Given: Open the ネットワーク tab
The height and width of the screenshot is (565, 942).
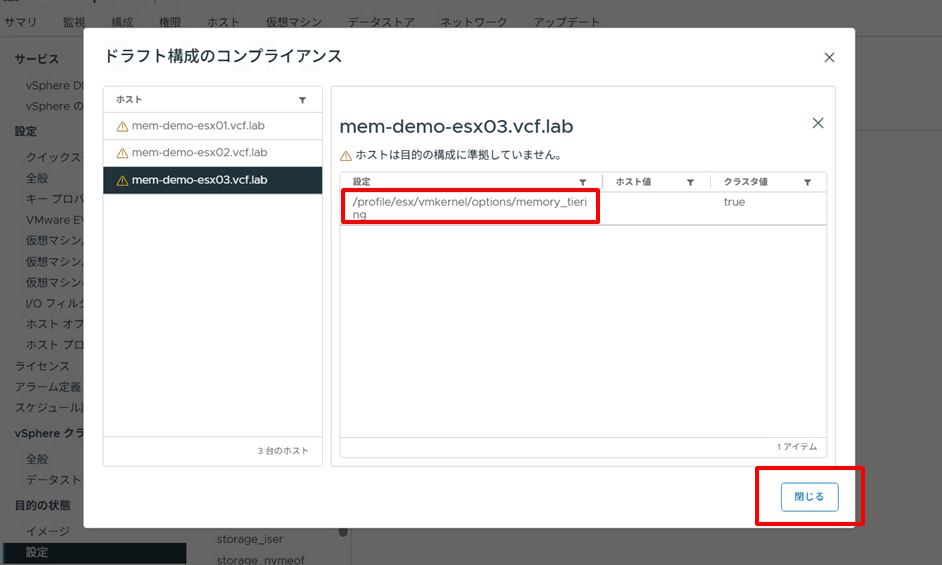Looking at the screenshot, I should pyautogui.click(x=473, y=22).
